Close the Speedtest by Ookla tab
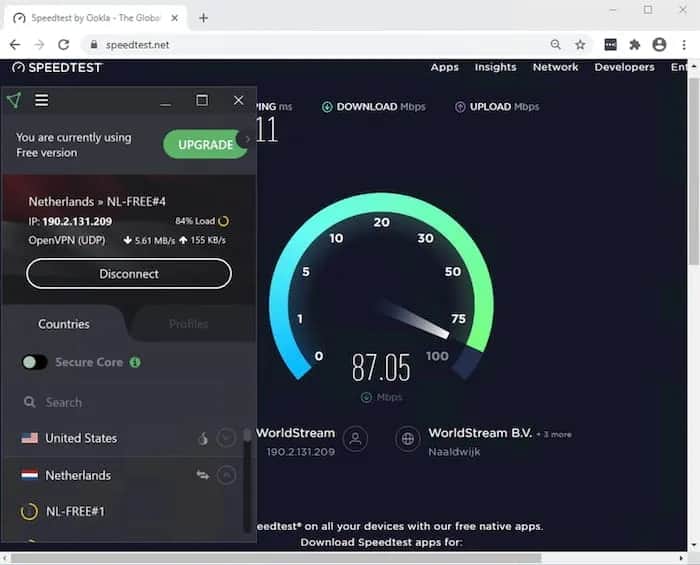 click(x=175, y=18)
